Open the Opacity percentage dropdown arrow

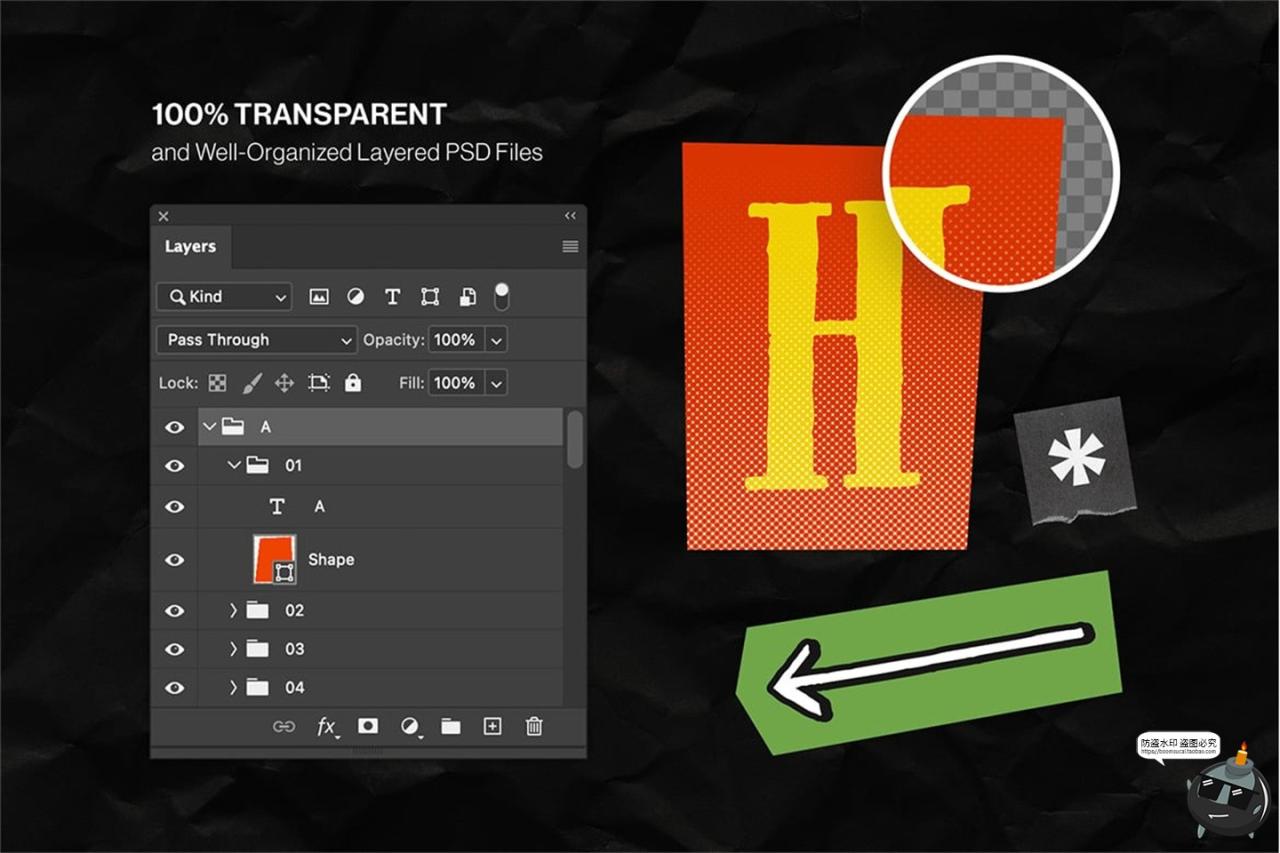pos(497,340)
